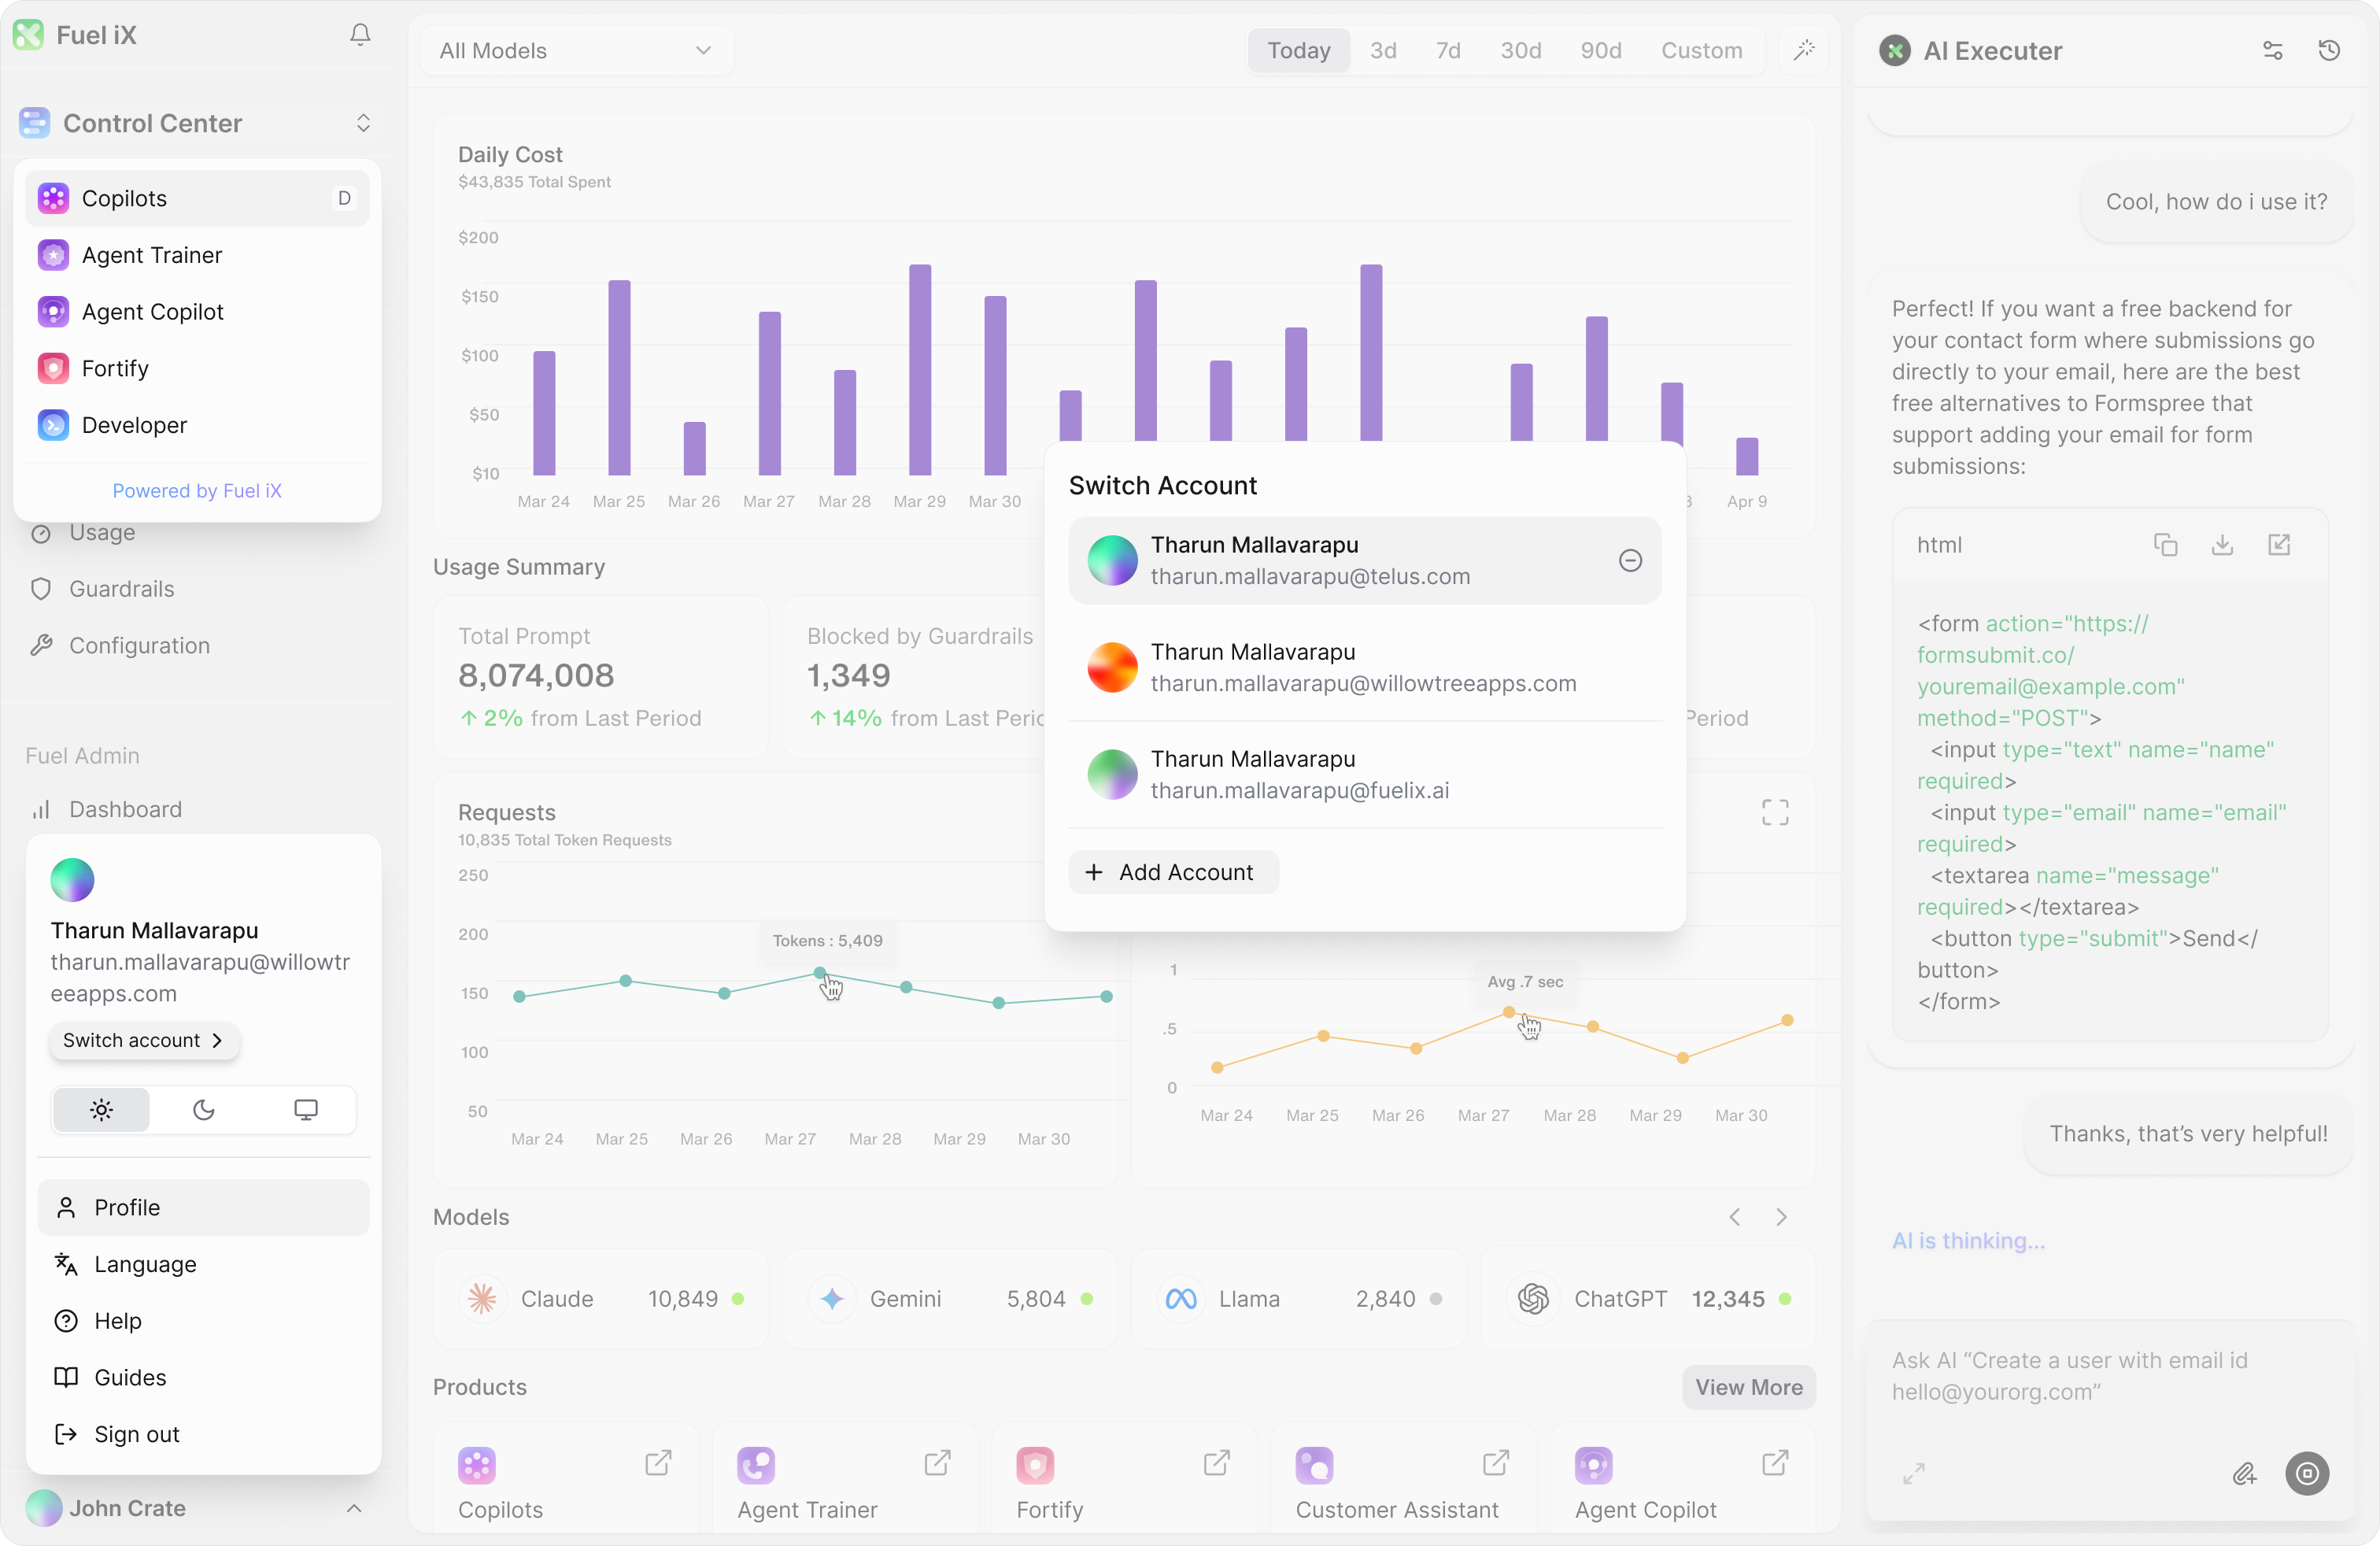Click the Llama model icon
This screenshot has width=2380, height=1546.
[1181, 1299]
